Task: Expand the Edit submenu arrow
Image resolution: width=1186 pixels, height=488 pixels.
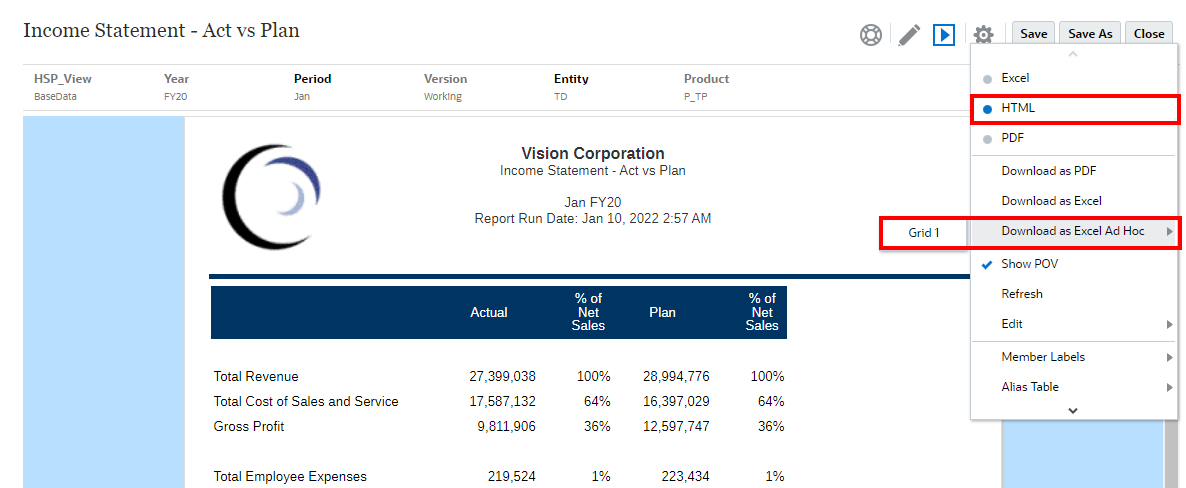Action: click(1169, 324)
